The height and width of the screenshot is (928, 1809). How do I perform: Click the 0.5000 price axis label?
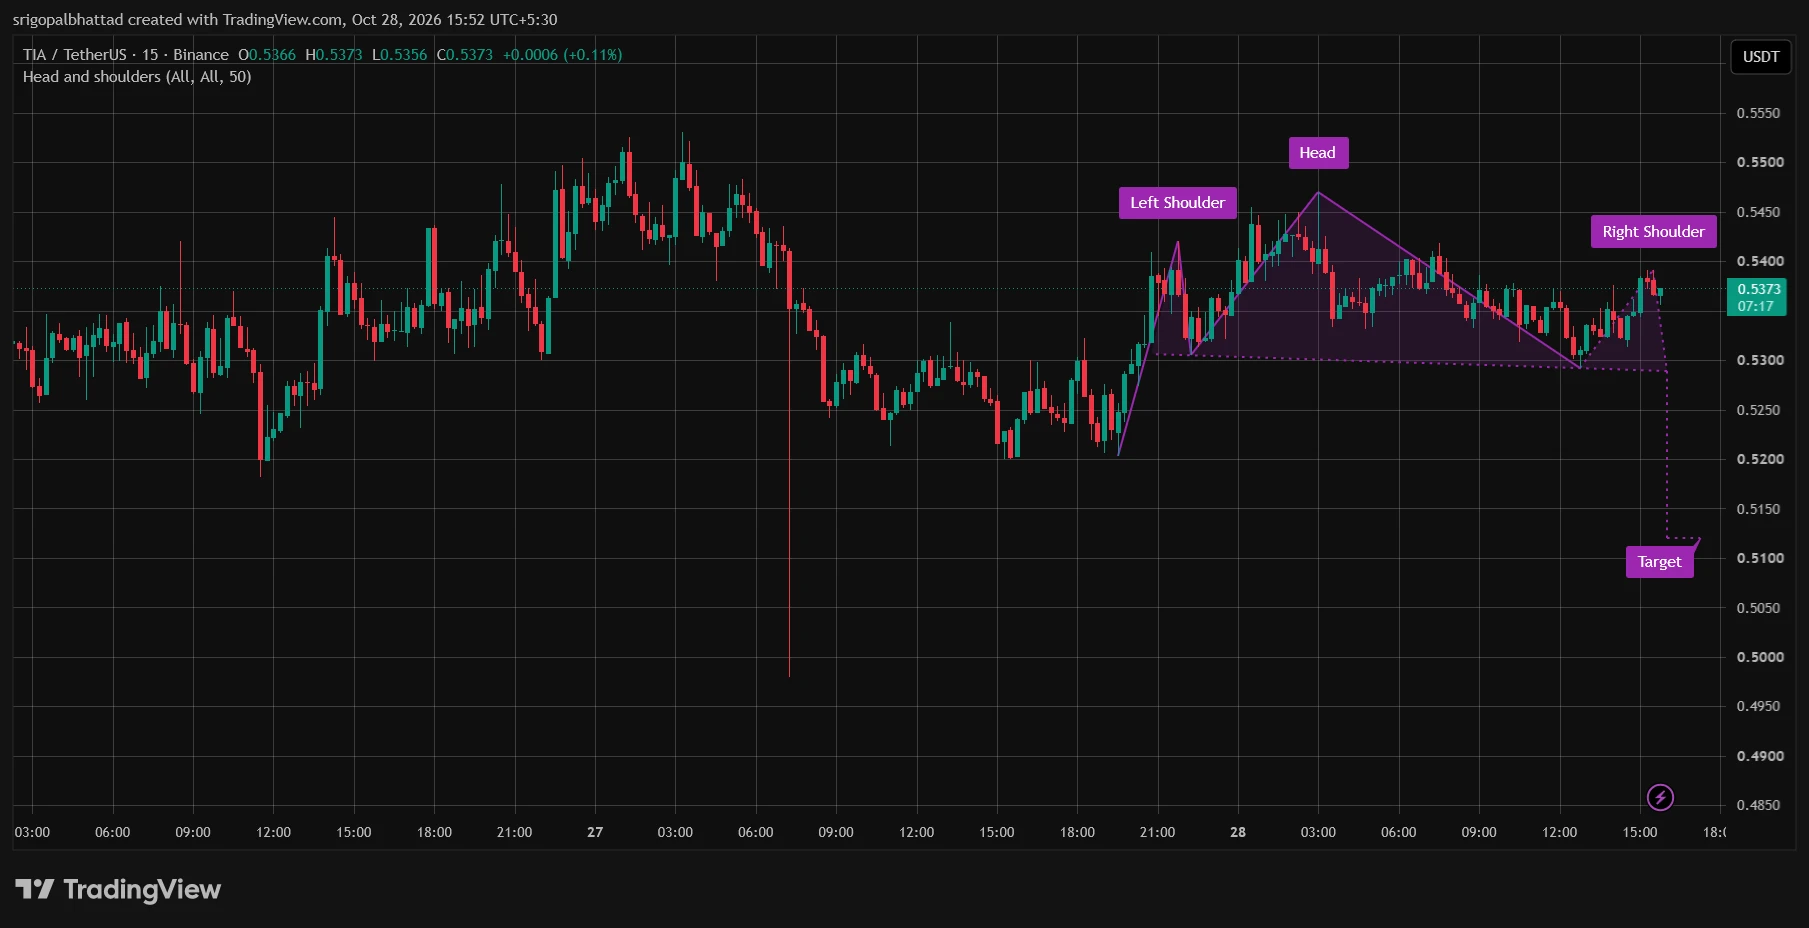(x=1759, y=657)
